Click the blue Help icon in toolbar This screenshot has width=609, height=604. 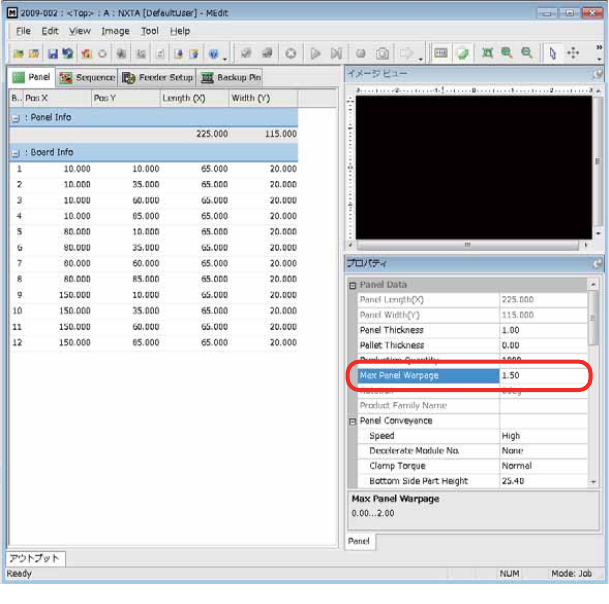[214, 53]
